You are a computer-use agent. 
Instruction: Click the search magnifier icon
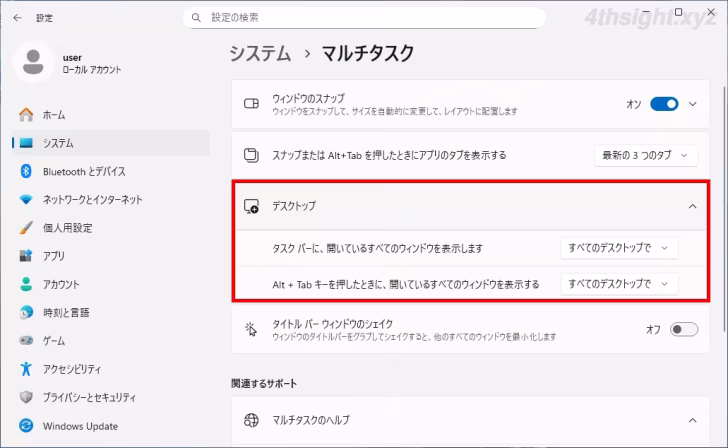click(196, 18)
